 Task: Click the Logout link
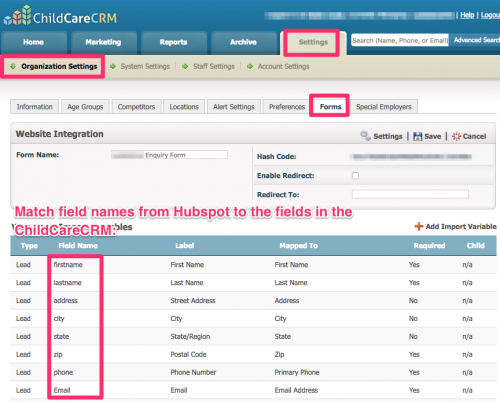point(490,15)
